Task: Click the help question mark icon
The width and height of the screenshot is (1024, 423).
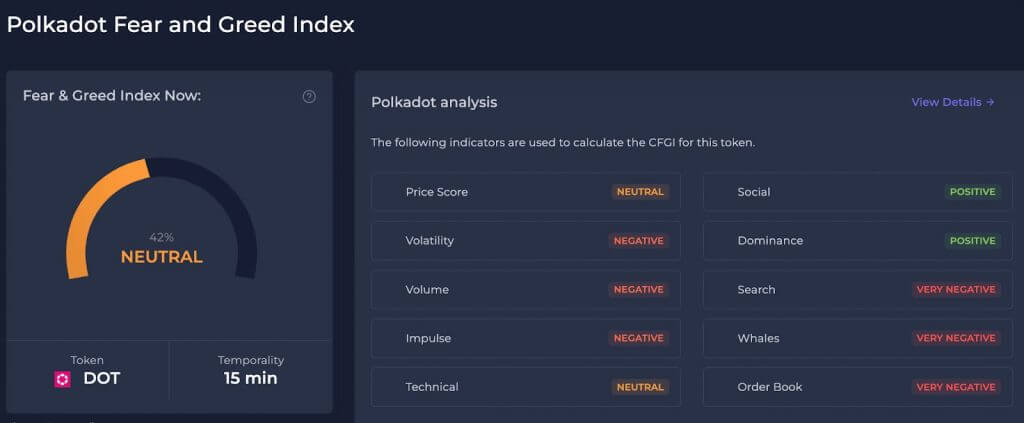Action: pyautogui.click(x=309, y=97)
